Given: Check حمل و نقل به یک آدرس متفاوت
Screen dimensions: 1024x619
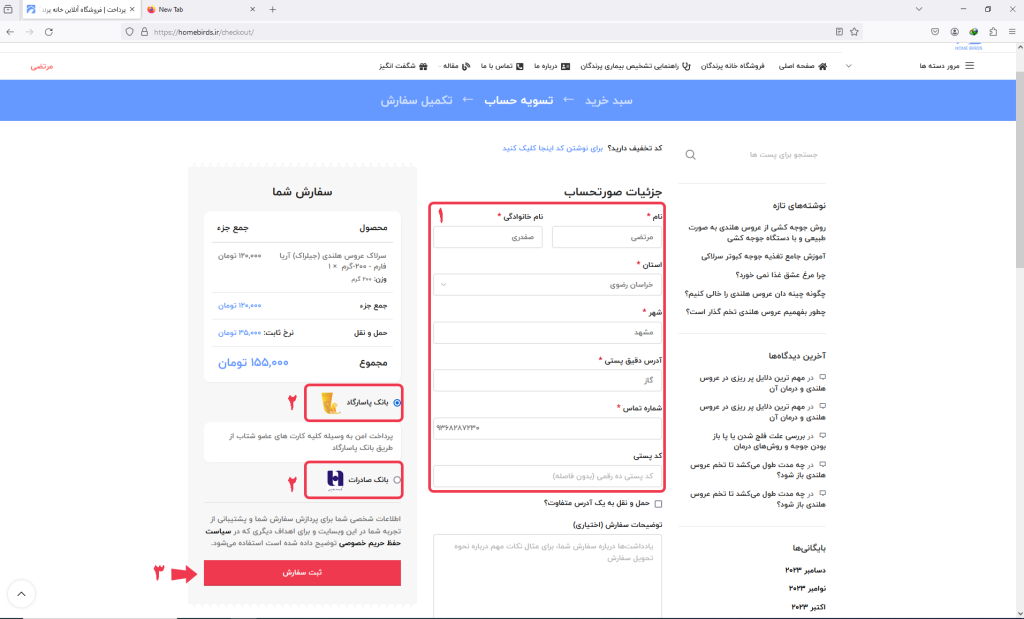Looking at the screenshot, I should [658, 503].
